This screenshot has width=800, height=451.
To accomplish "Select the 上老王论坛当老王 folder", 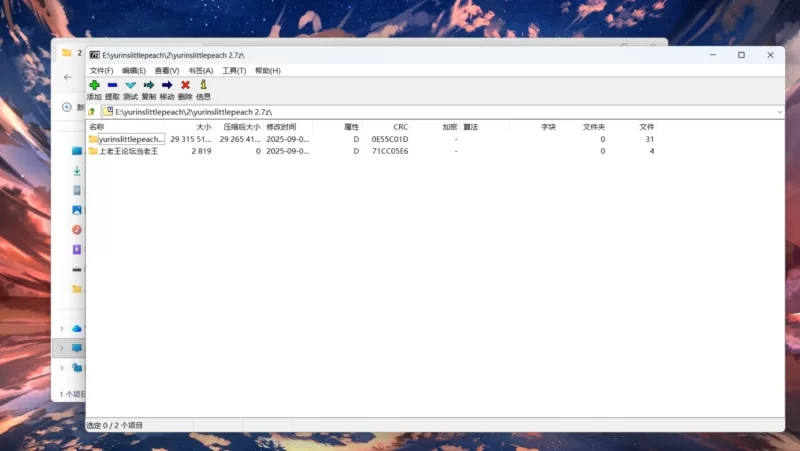I will [128, 151].
